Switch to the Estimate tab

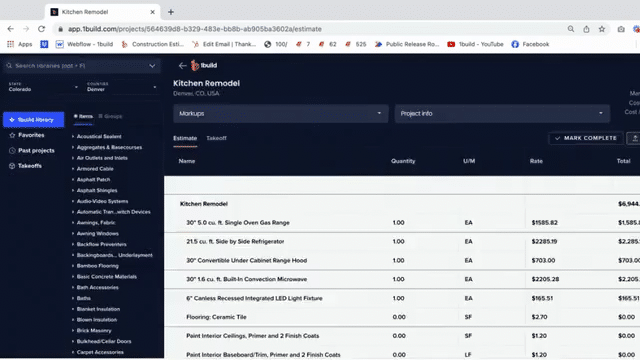coord(185,138)
